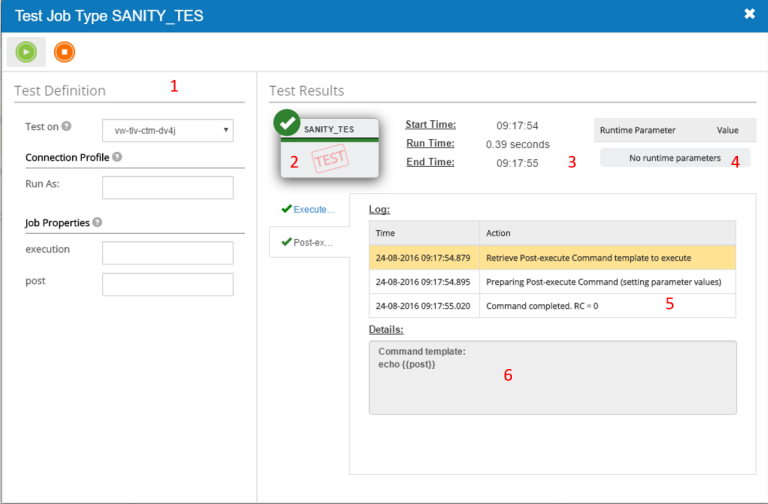This screenshot has height=504, width=768.
Task: Click the Runtime Parameter column header
Action: (637, 130)
